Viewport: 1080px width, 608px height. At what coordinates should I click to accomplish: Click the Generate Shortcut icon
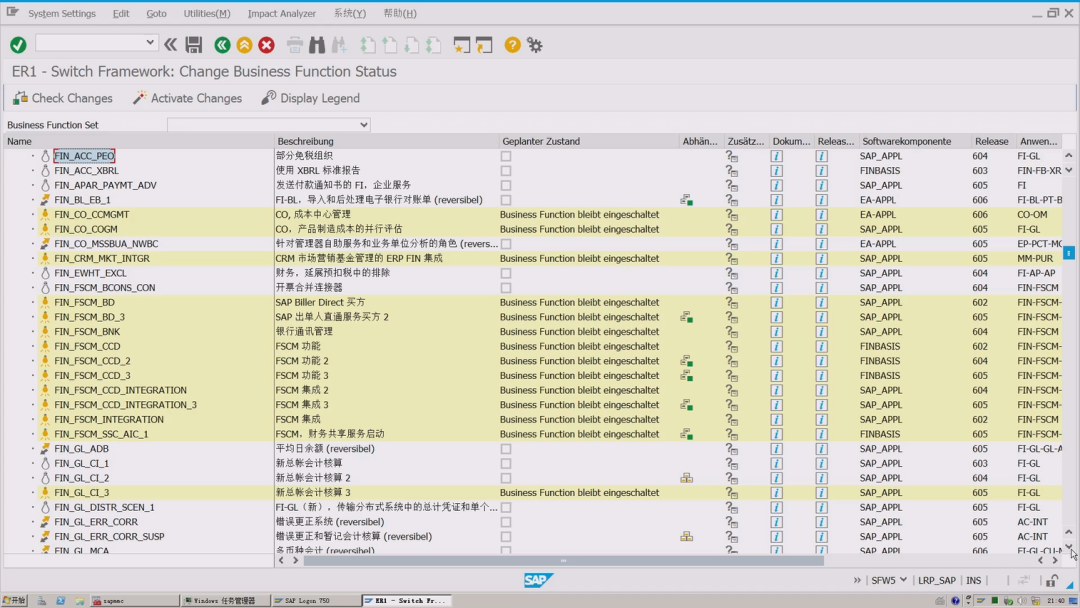(484, 45)
